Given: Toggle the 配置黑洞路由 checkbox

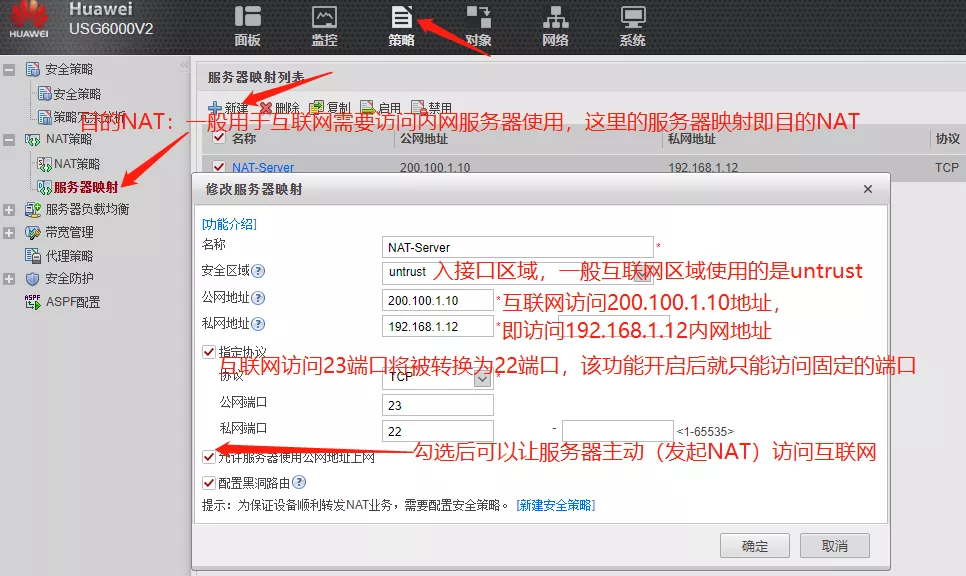Looking at the screenshot, I should (x=209, y=482).
